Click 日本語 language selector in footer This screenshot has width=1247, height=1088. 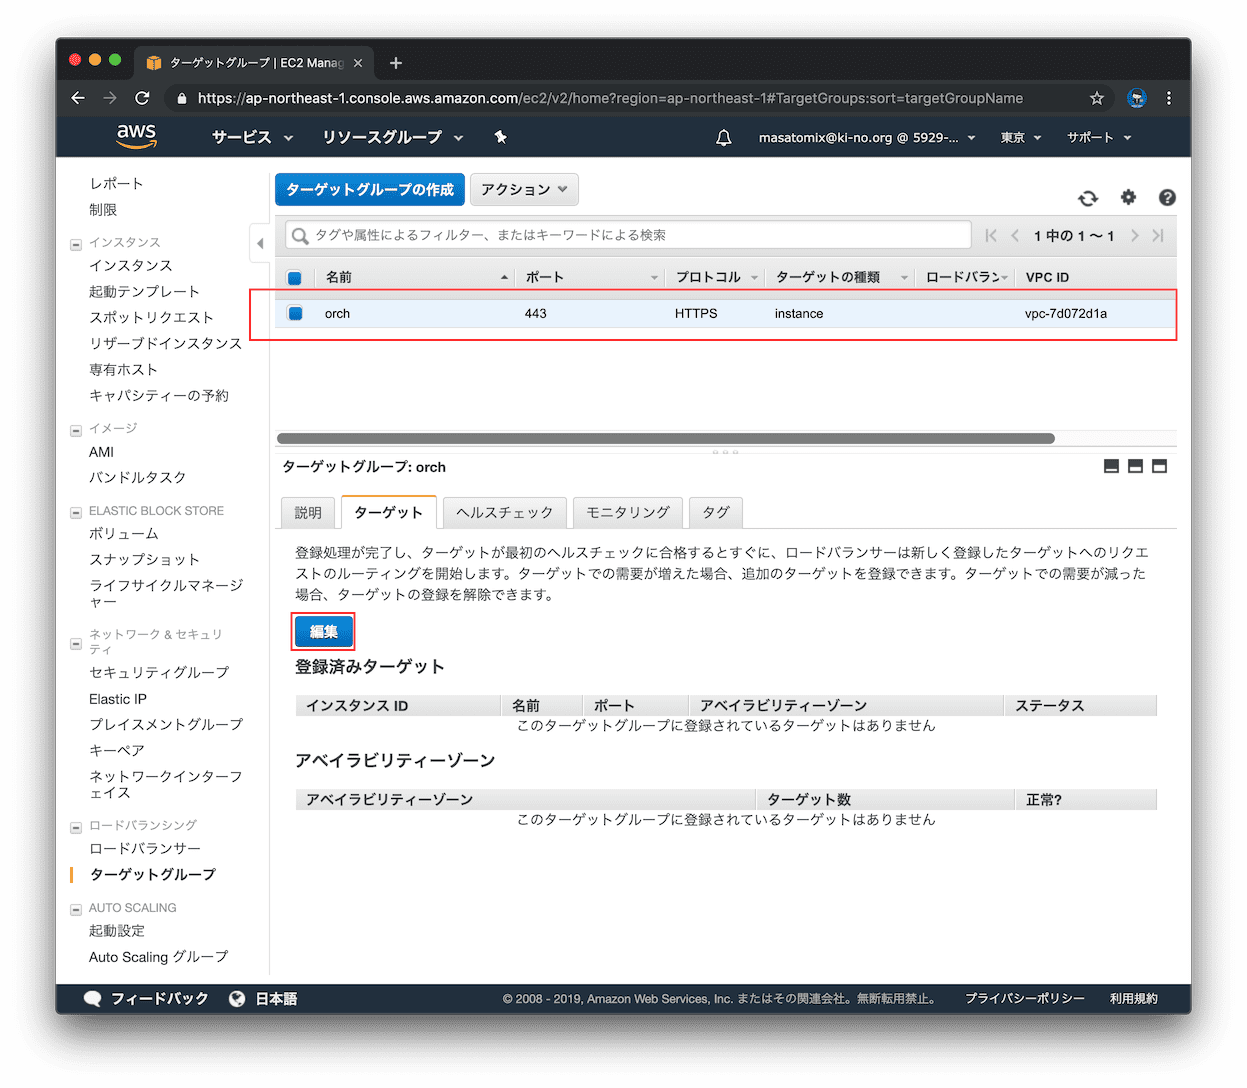(x=276, y=998)
